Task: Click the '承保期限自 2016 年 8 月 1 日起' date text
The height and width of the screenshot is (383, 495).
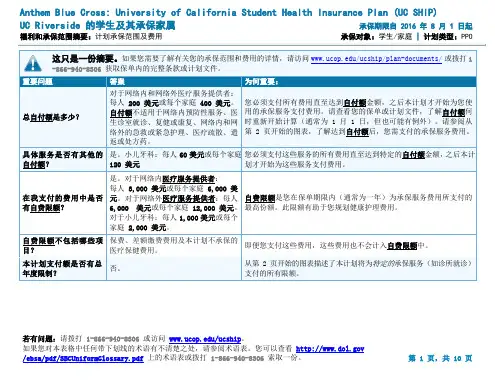Action: point(416,26)
